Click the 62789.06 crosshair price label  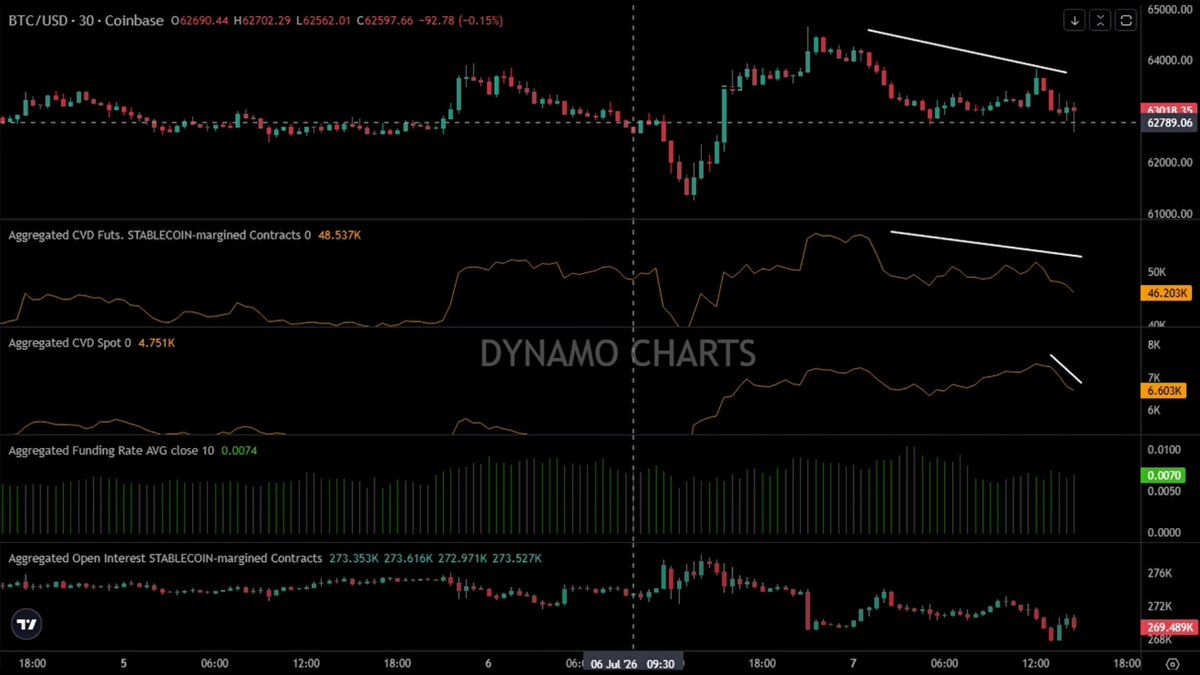point(1167,123)
